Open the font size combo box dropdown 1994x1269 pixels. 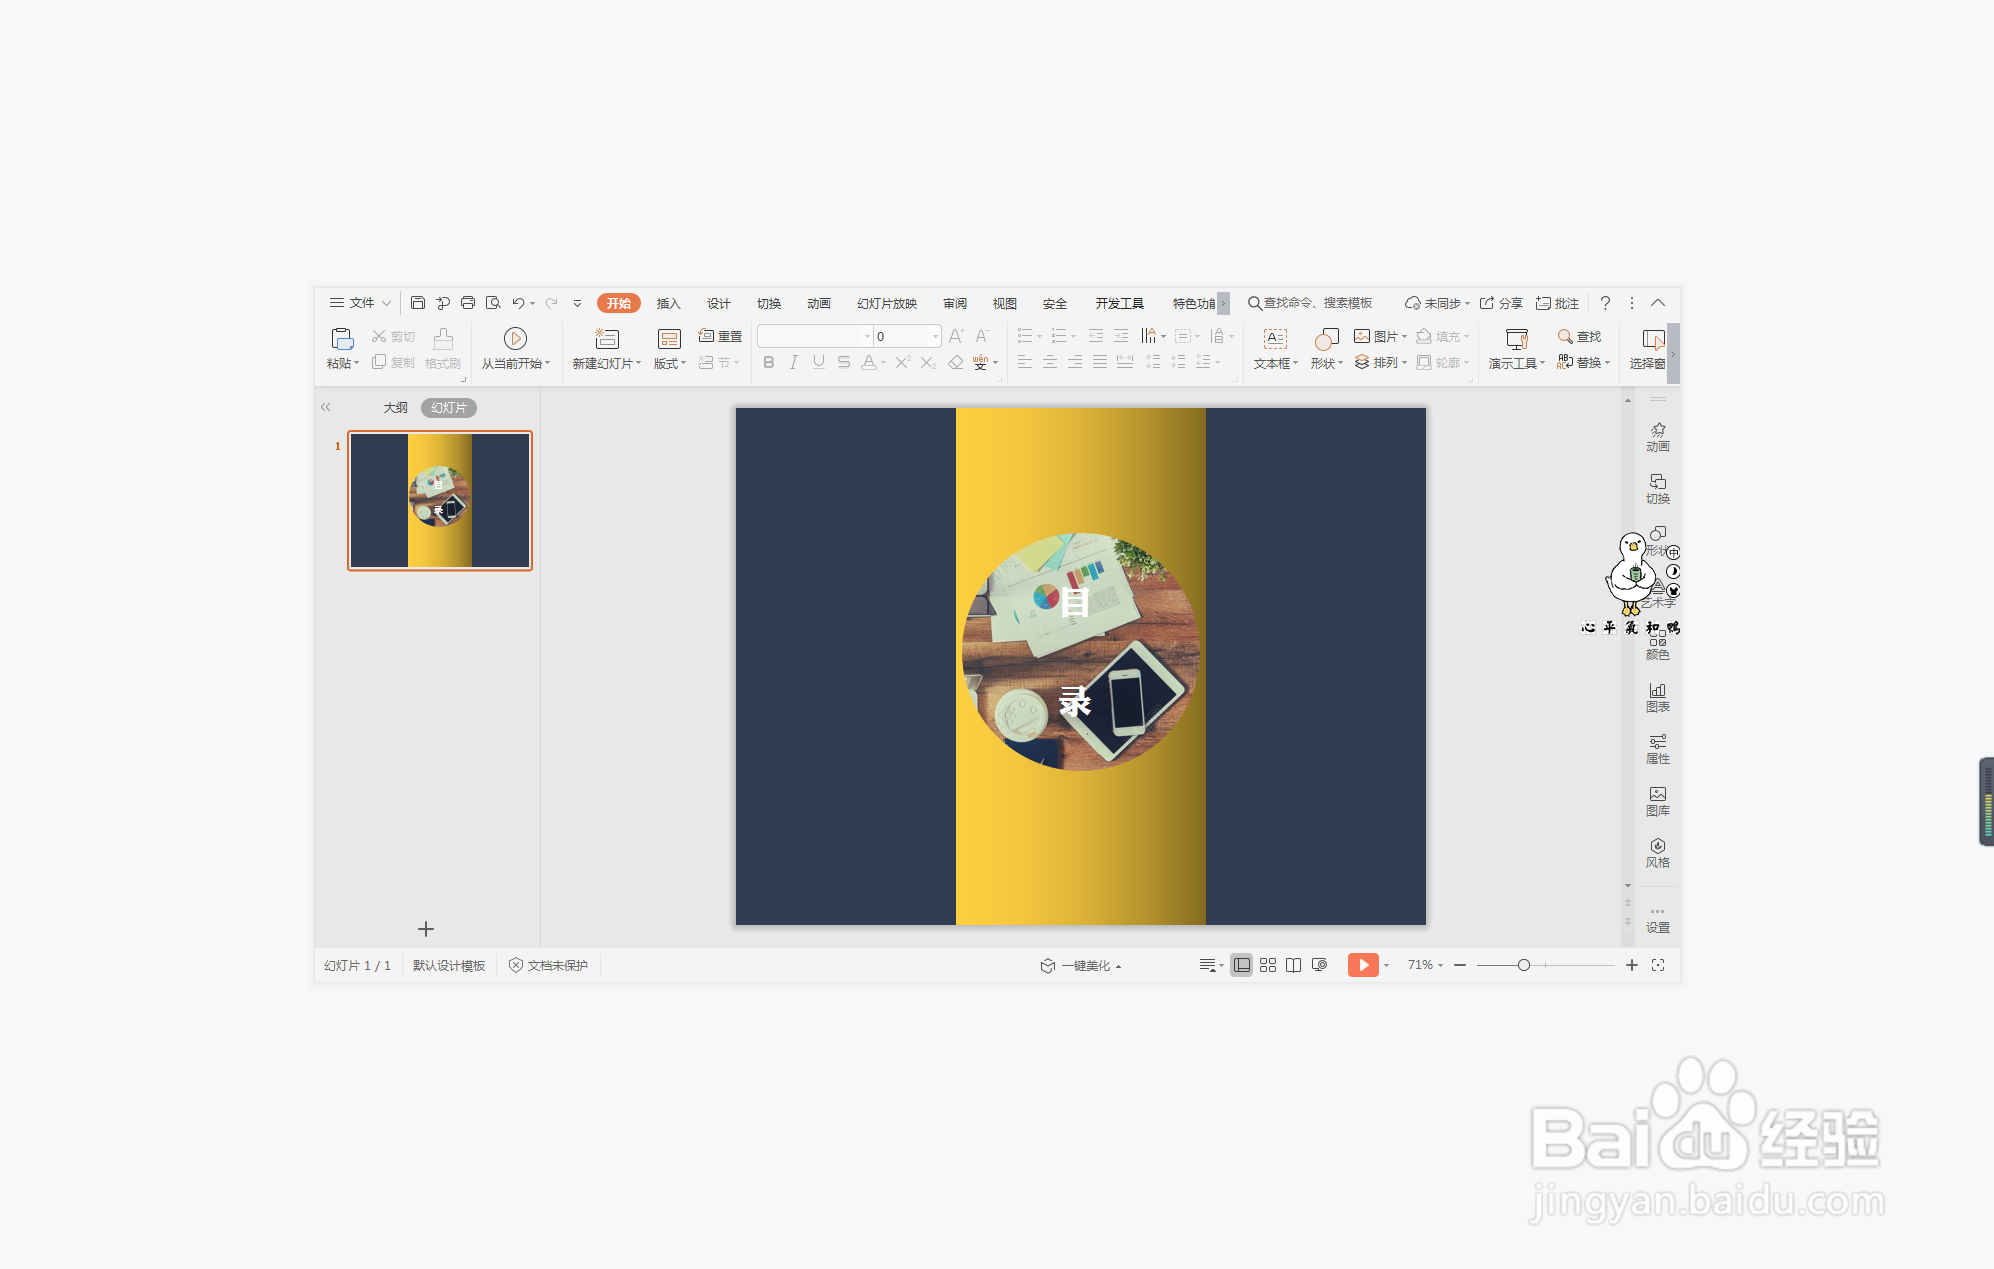pos(935,336)
